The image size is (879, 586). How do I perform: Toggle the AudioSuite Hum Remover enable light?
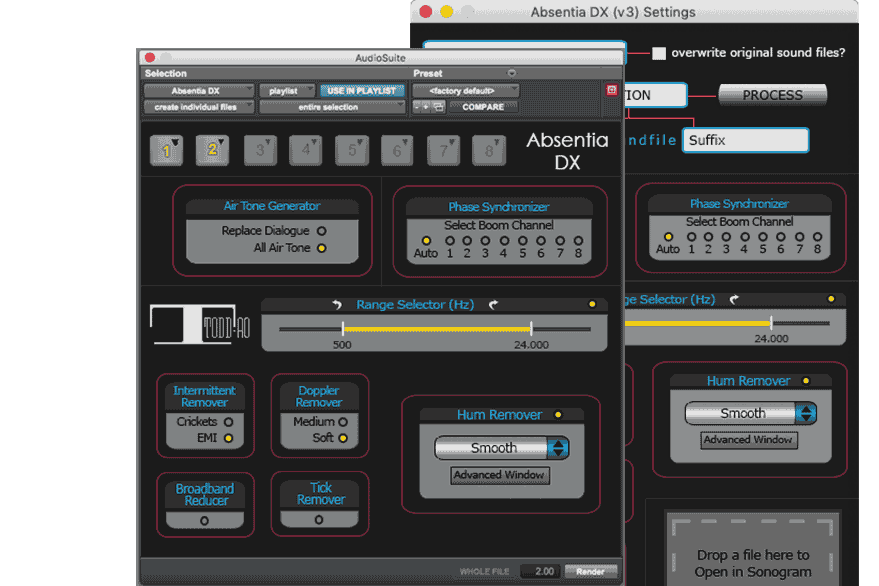tap(558, 414)
